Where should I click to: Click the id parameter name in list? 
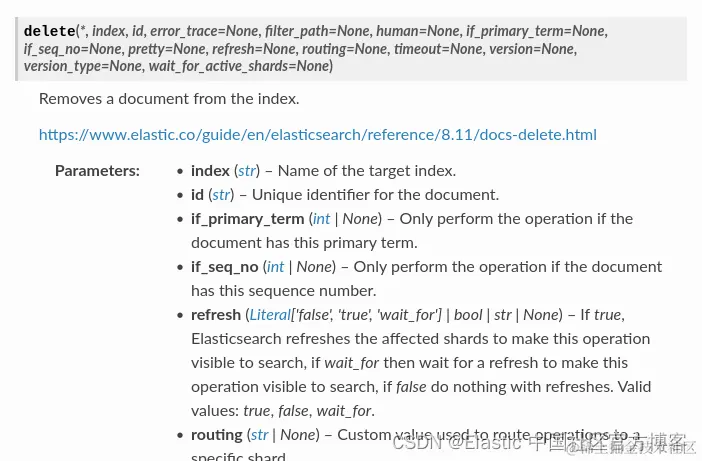coord(197,195)
